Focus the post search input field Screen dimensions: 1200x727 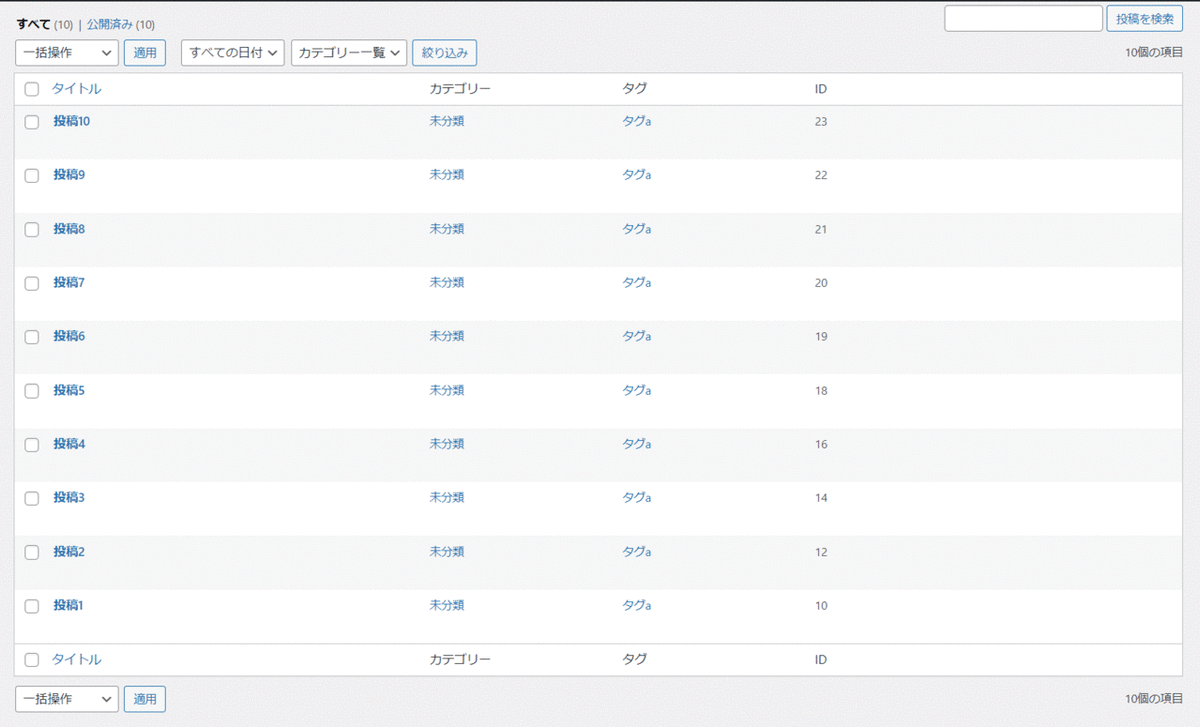click(x=1023, y=18)
